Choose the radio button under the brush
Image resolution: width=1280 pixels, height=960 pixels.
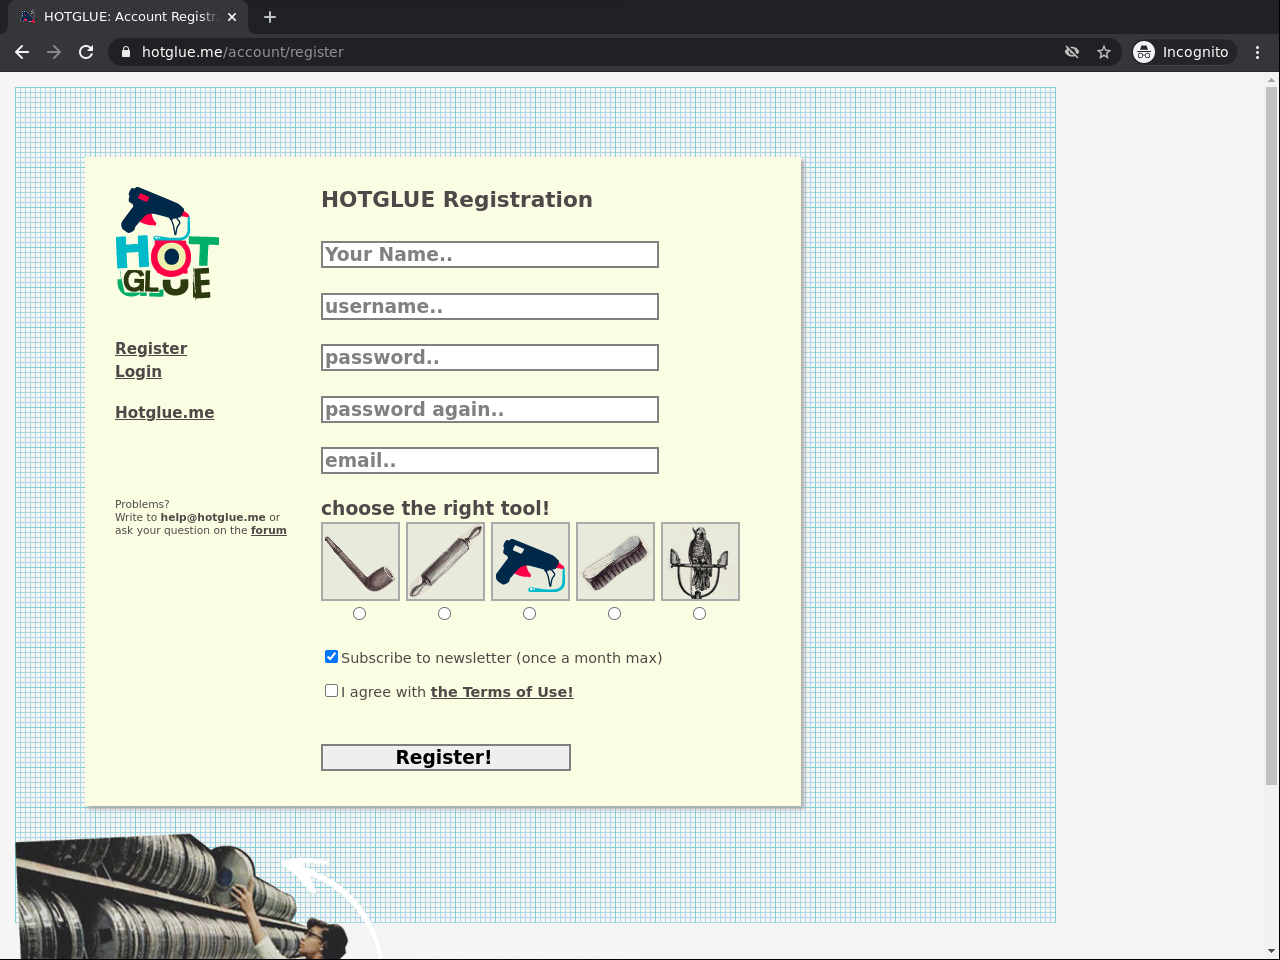(x=615, y=613)
